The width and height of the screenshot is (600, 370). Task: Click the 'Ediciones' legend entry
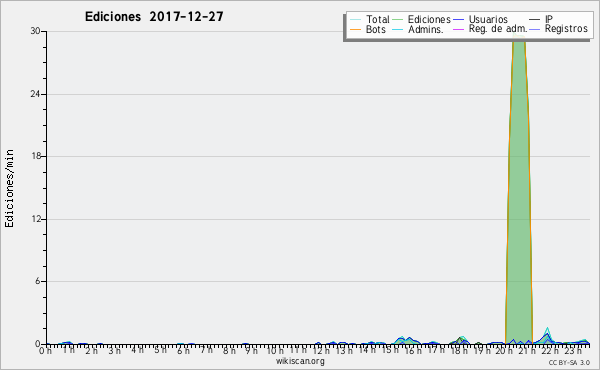pos(422,19)
